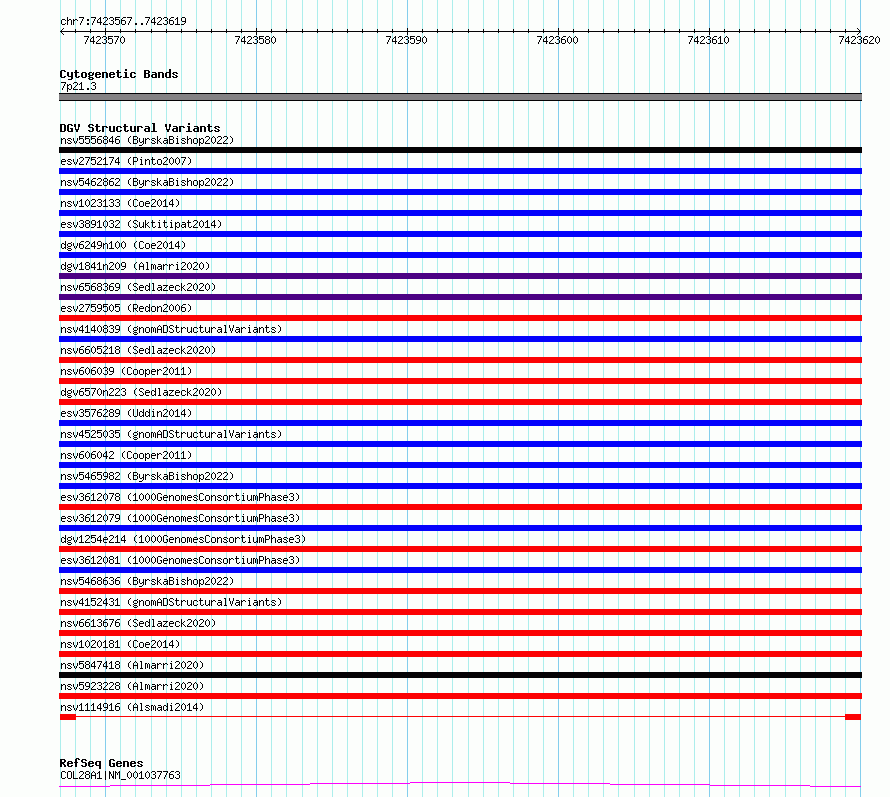The height and width of the screenshot is (797, 890).
Task: Click ruler coordinate 7423590
Action: [406, 40]
